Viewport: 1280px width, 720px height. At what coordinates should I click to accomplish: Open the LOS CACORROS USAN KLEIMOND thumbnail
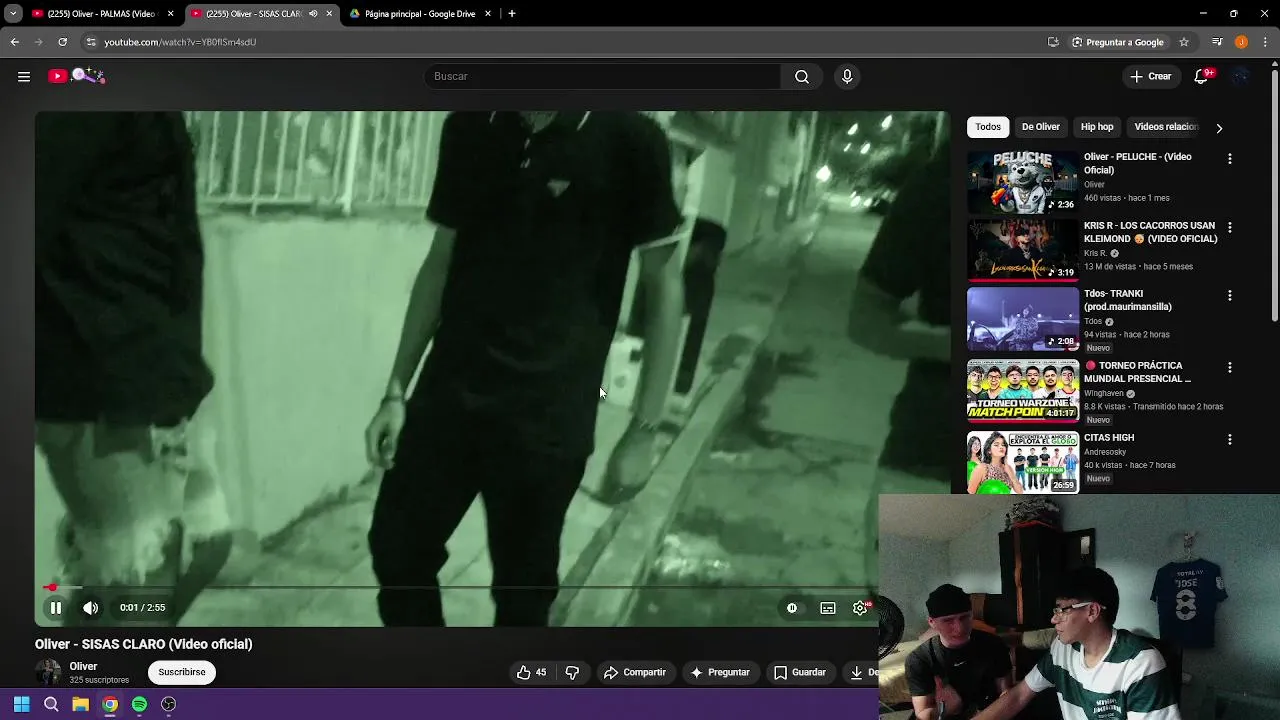point(1023,251)
